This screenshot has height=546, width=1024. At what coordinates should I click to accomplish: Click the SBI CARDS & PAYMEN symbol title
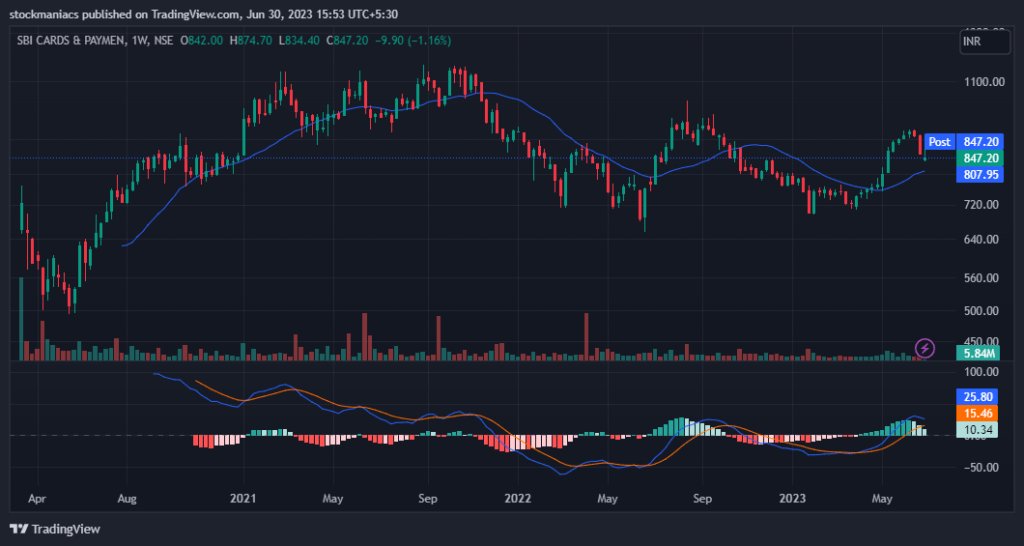pos(69,40)
